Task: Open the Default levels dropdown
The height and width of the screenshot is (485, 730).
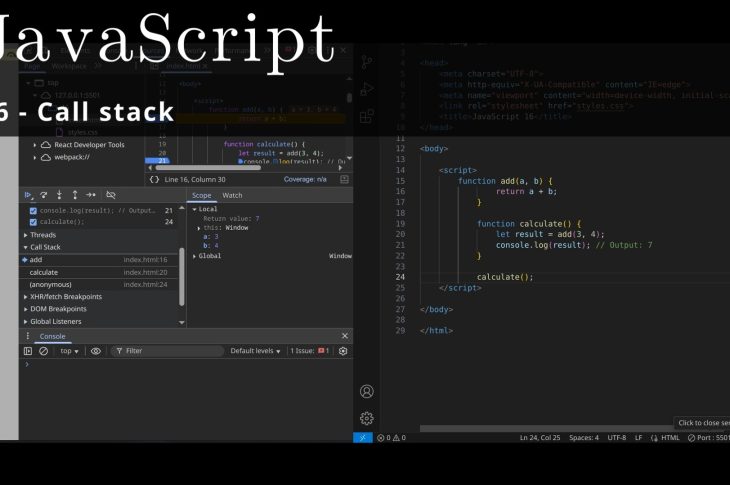Action: point(255,351)
